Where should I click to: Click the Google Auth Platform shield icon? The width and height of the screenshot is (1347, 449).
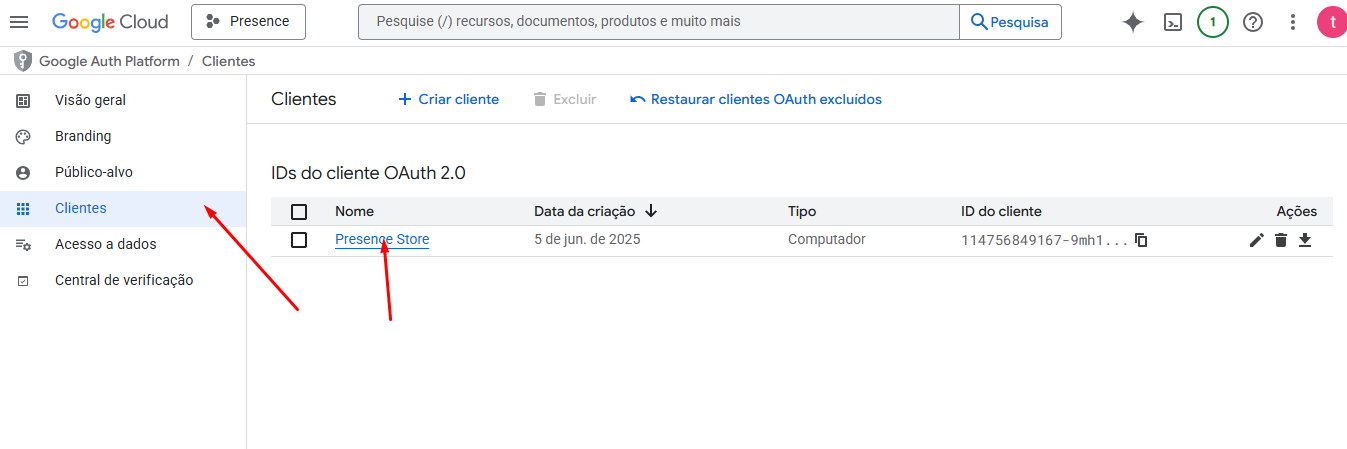[23, 61]
